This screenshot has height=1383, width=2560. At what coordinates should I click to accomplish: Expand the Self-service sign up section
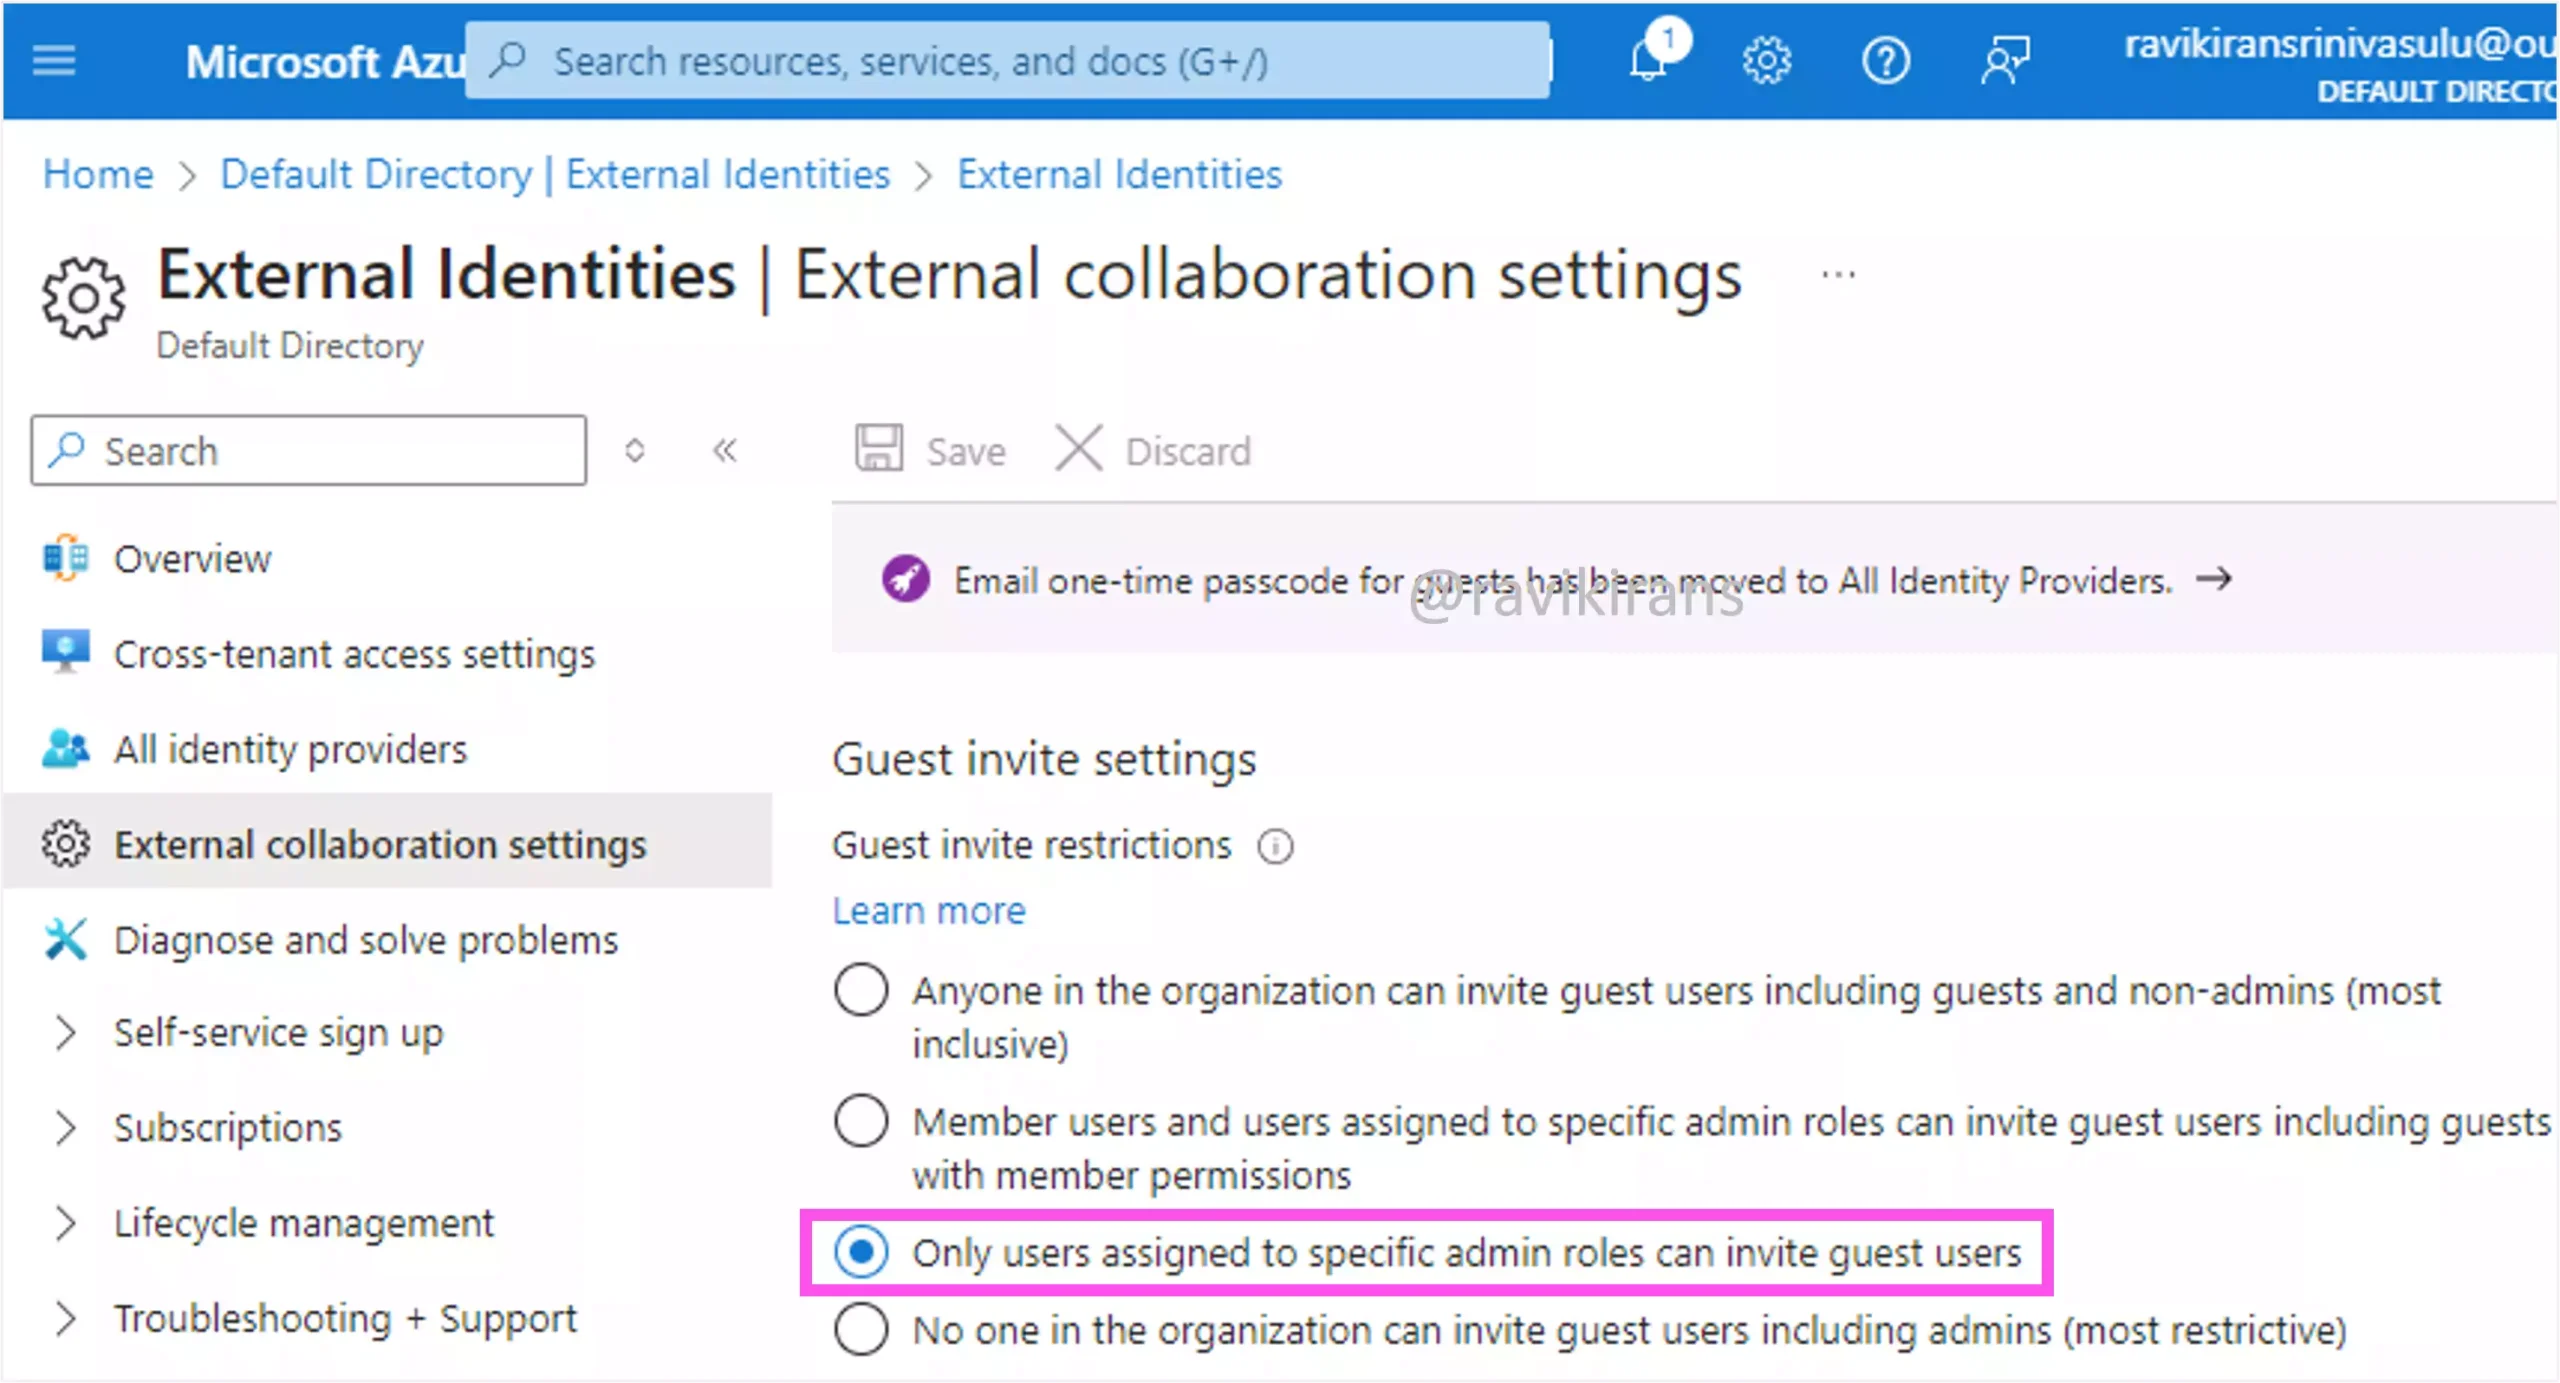(x=61, y=1034)
